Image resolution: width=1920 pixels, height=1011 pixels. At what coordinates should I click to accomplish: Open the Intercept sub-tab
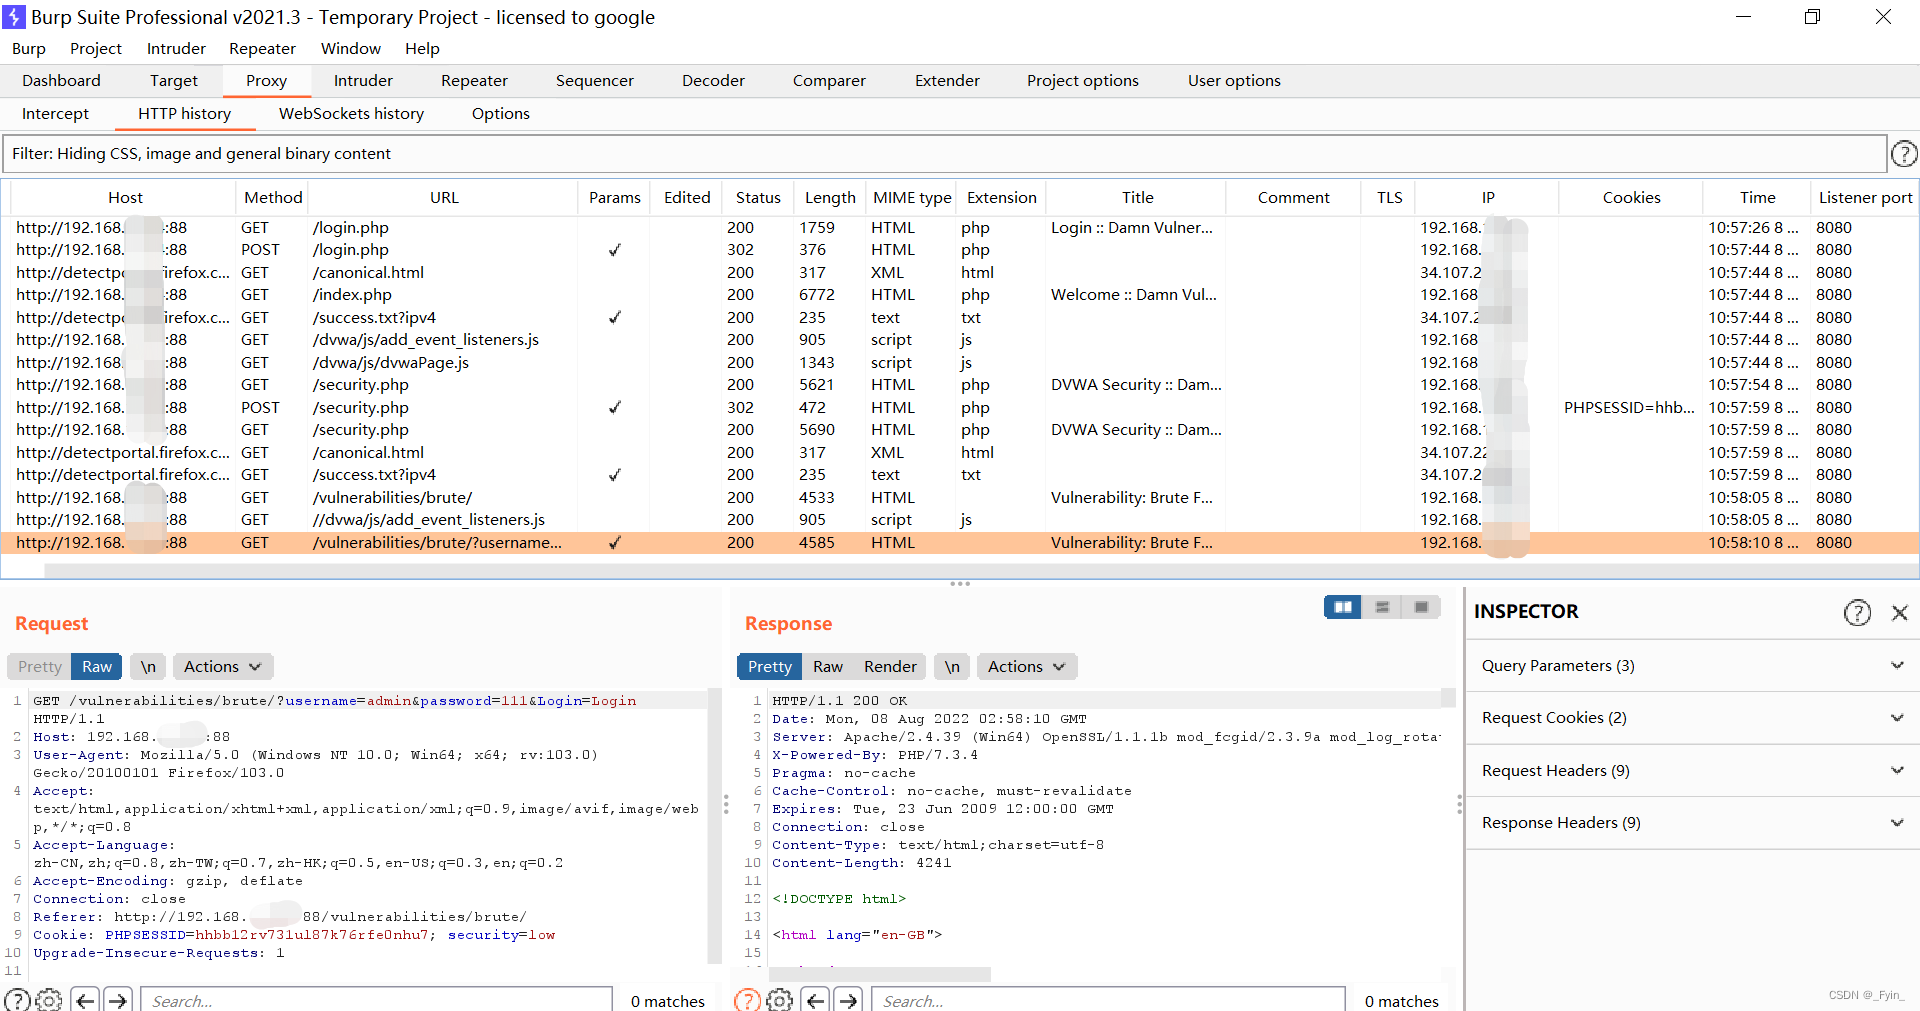[x=55, y=114]
